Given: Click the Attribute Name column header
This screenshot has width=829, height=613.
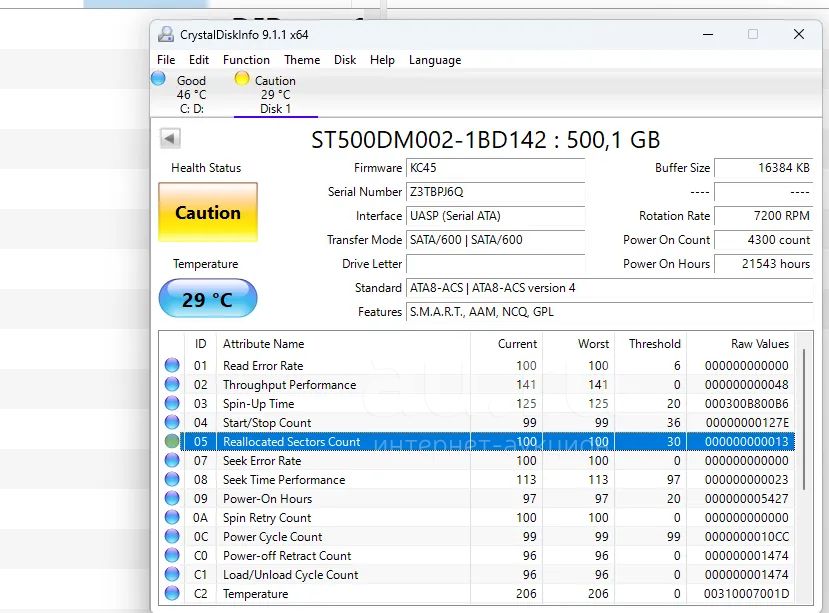Looking at the screenshot, I should click(x=343, y=344).
